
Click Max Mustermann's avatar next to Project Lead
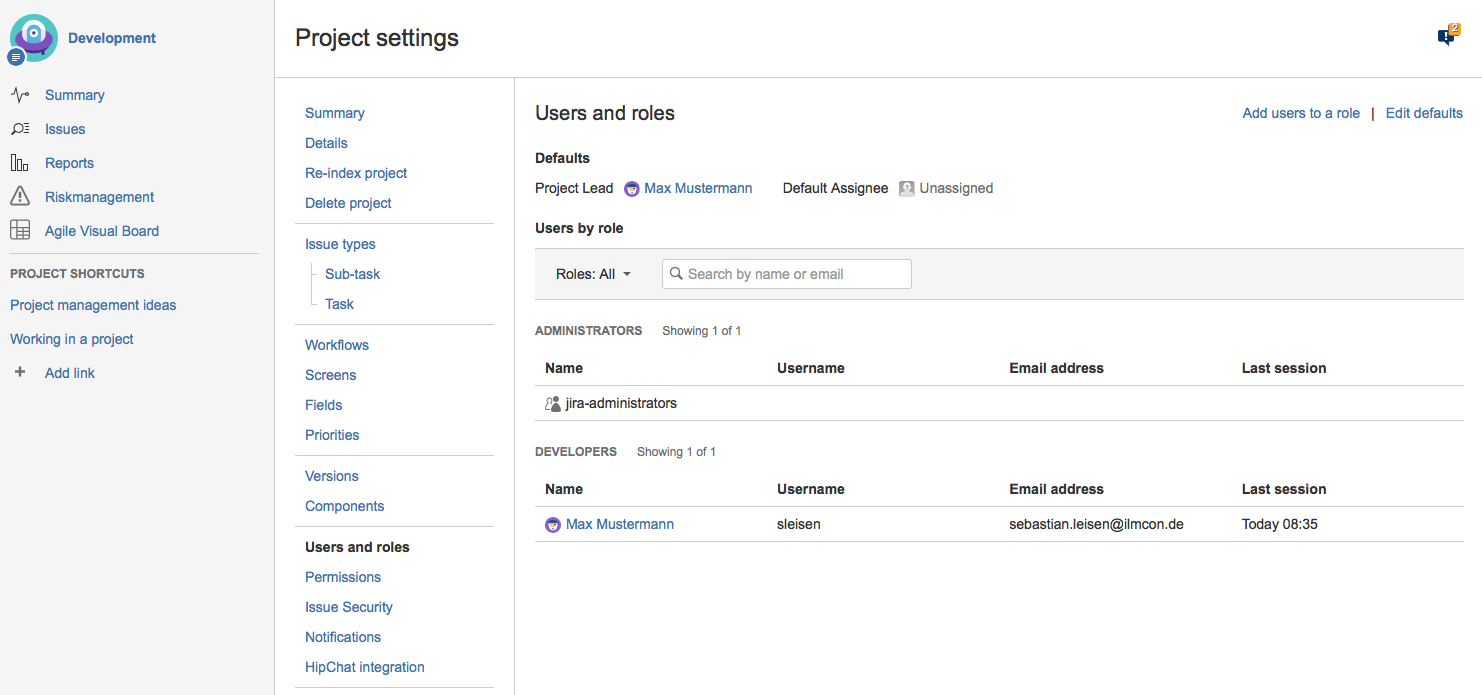631,188
